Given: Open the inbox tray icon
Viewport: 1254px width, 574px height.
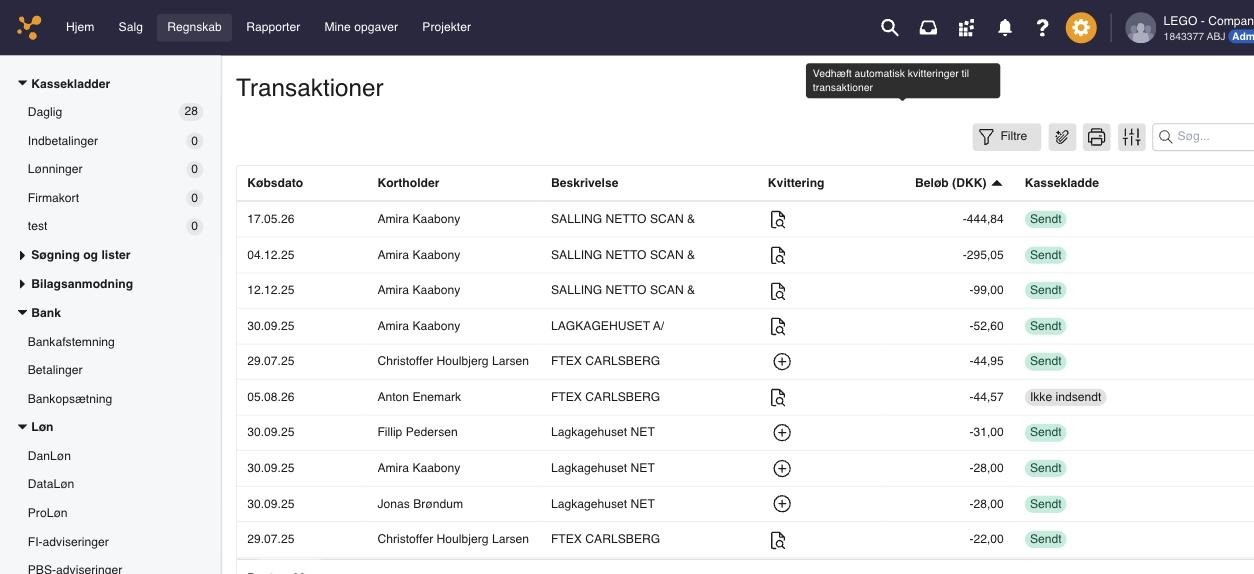Looking at the screenshot, I should click(x=928, y=28).
